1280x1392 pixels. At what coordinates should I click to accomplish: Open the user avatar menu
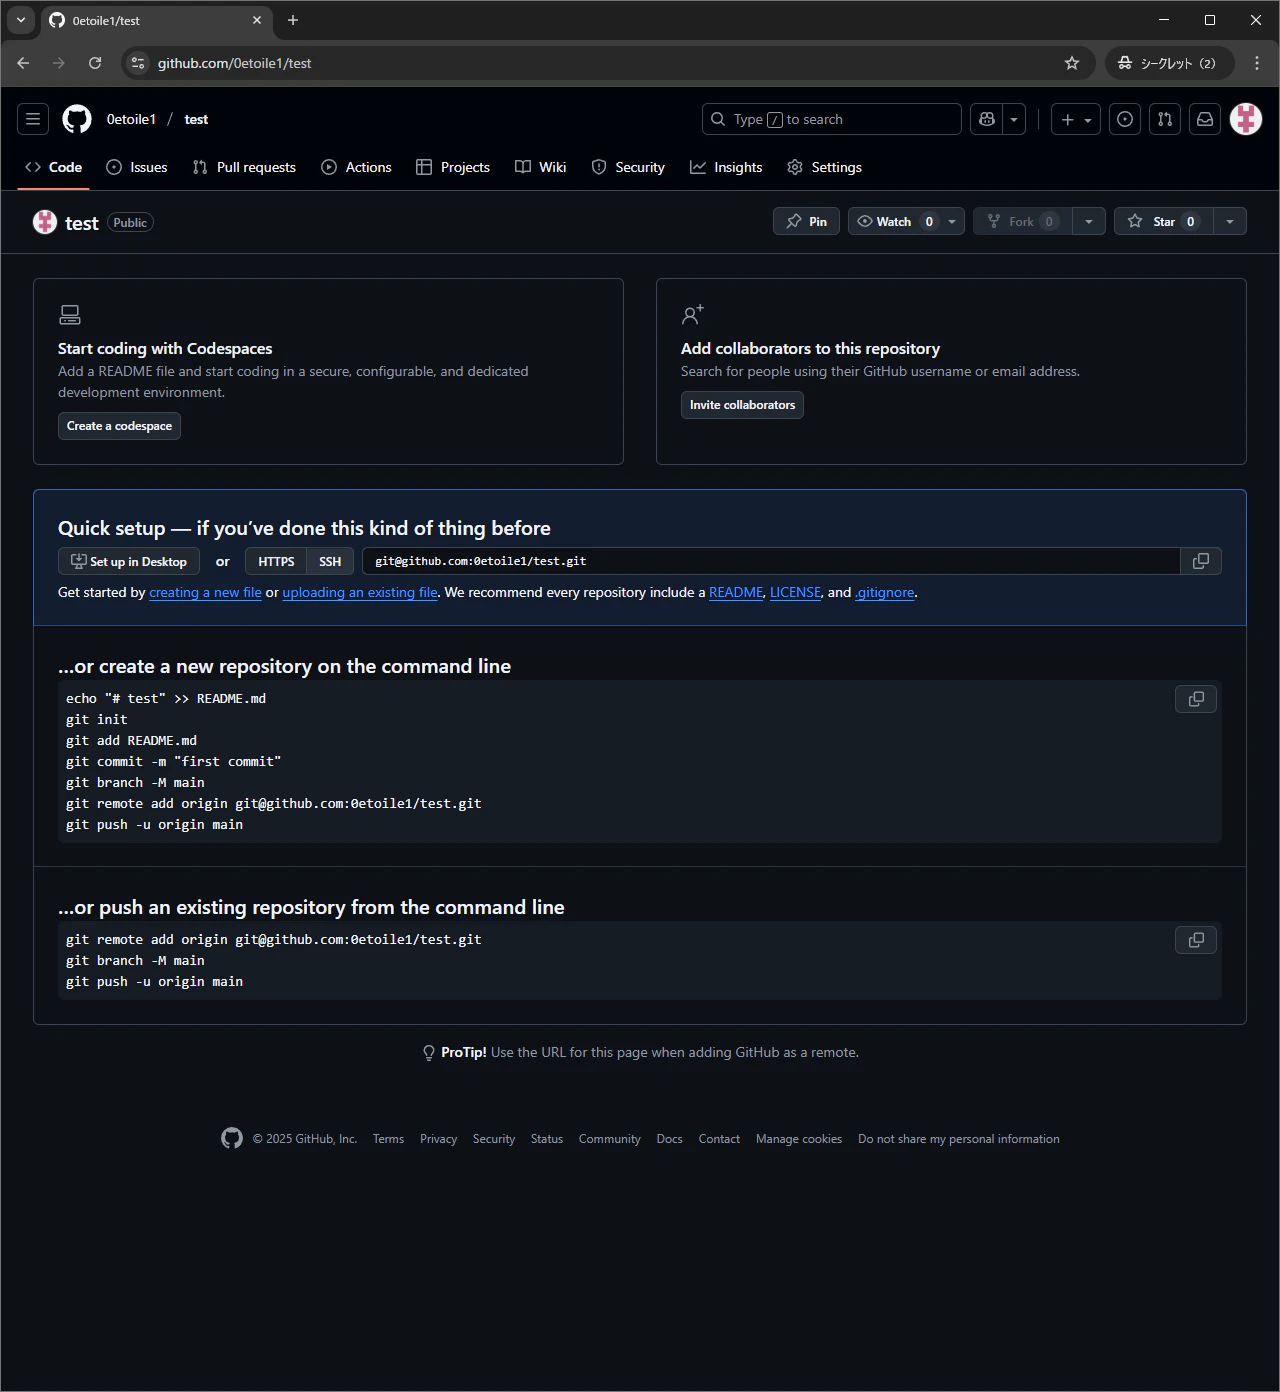(x=1246, y=119)
